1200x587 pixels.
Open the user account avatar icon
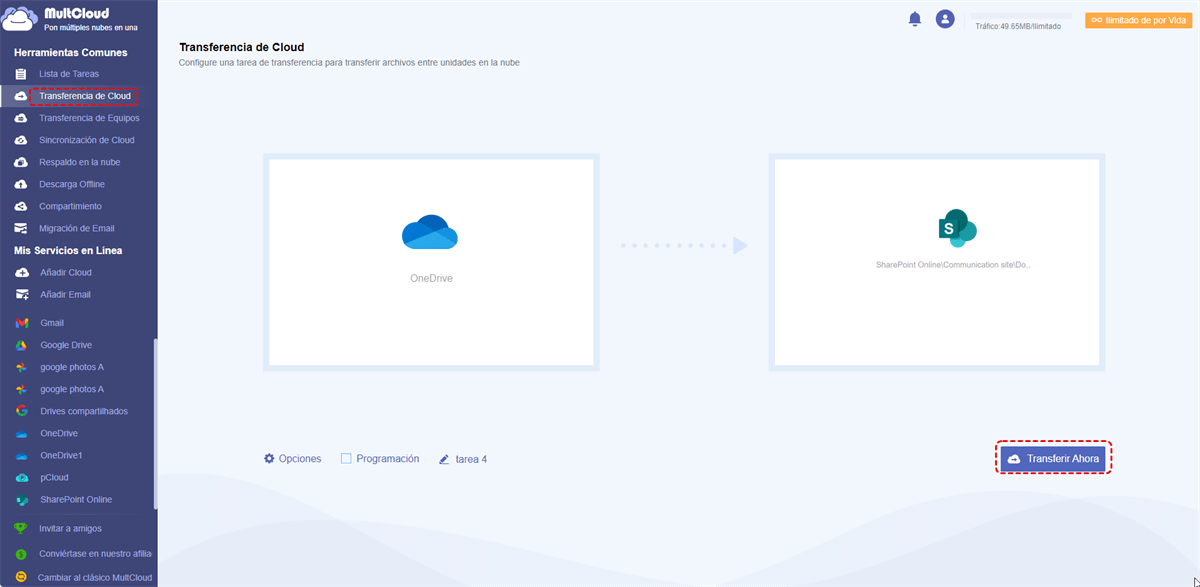[945, 19]
